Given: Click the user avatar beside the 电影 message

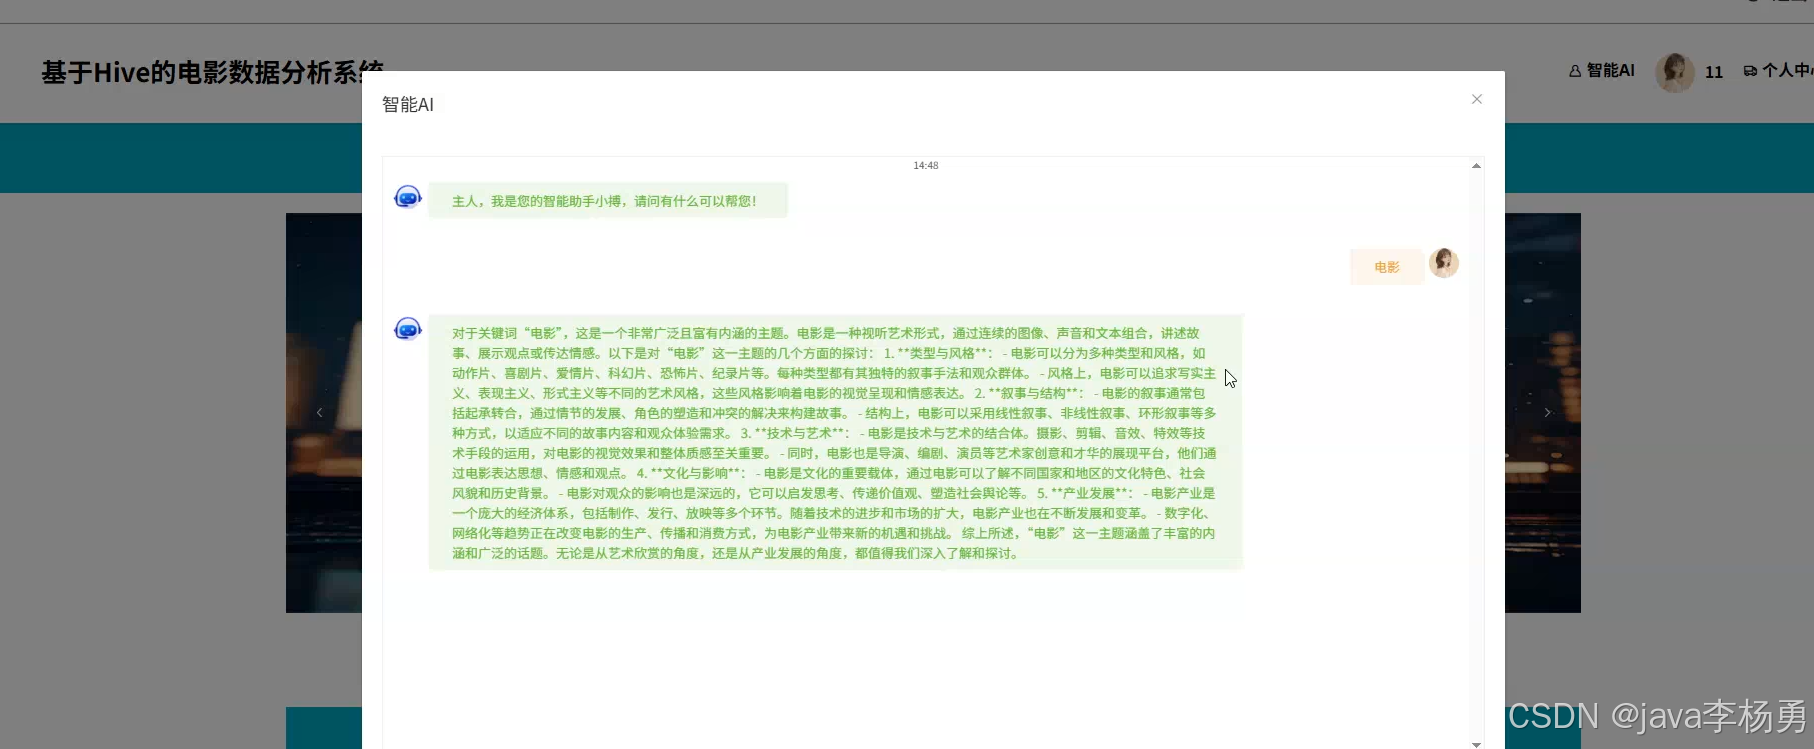Looking at the screenshot, I should (x=1444, y=263).
